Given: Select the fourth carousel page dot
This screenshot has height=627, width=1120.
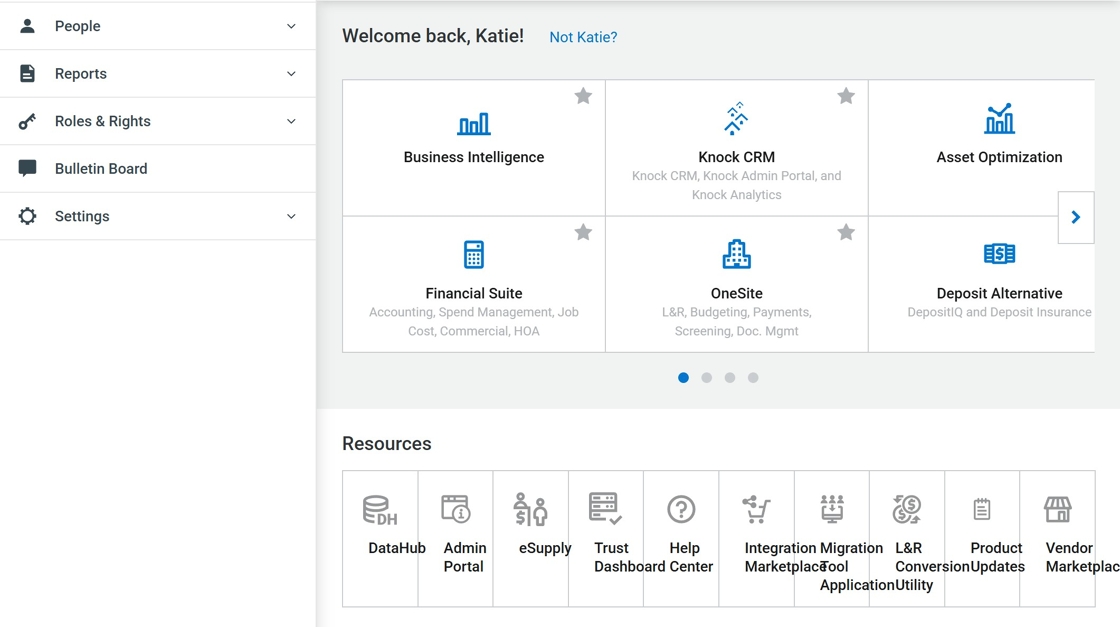Looking at the screenshot, I should coord(753,378).
